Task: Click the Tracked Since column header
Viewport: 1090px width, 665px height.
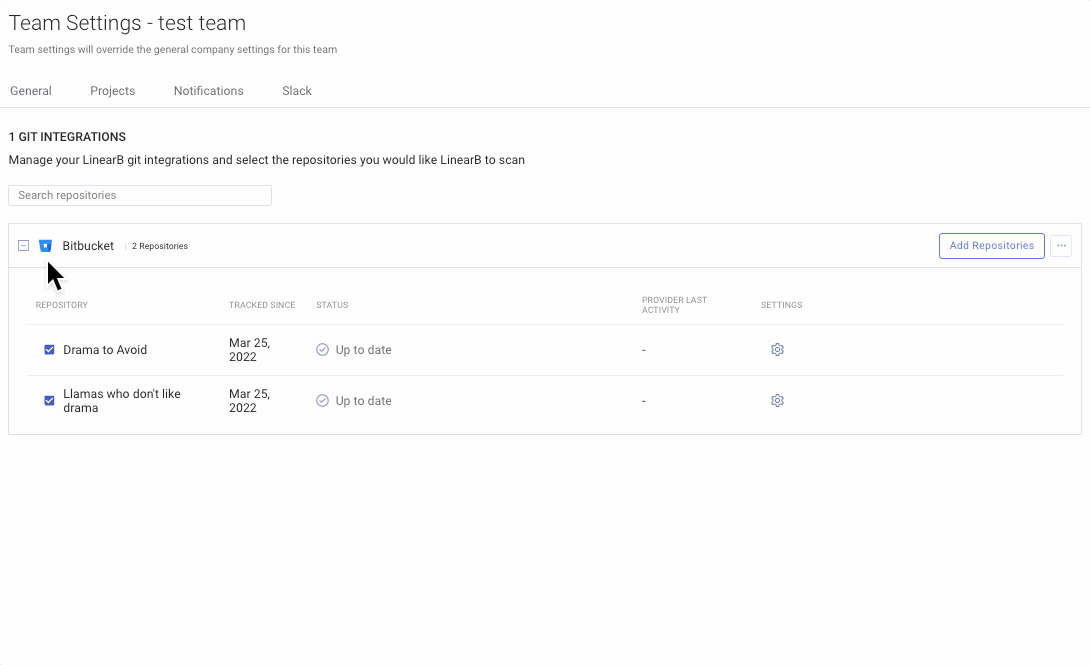Action: click(262, 305)
